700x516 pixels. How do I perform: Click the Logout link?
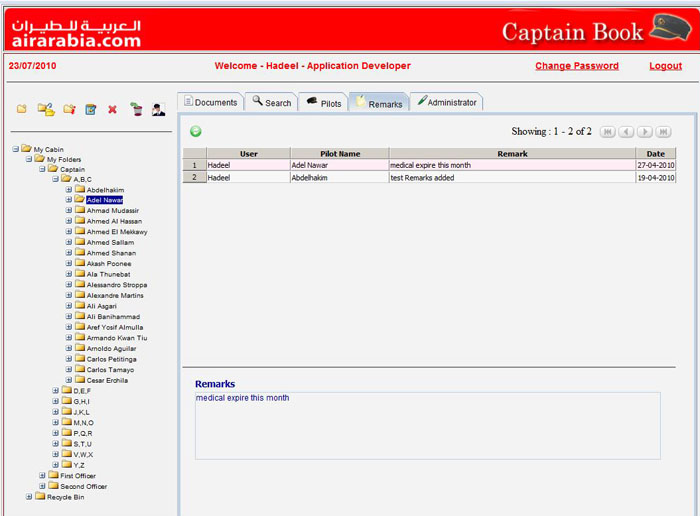click(665, 66)
